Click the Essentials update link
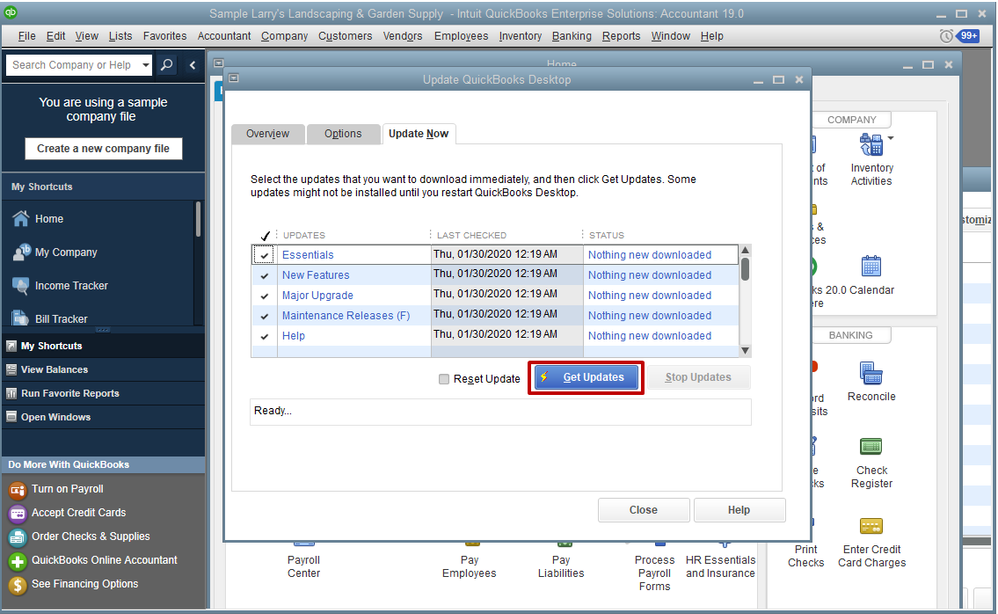Image resolution: width=998 pixels, height=614 pixels. pyautogui.click(x=307, y=255)
